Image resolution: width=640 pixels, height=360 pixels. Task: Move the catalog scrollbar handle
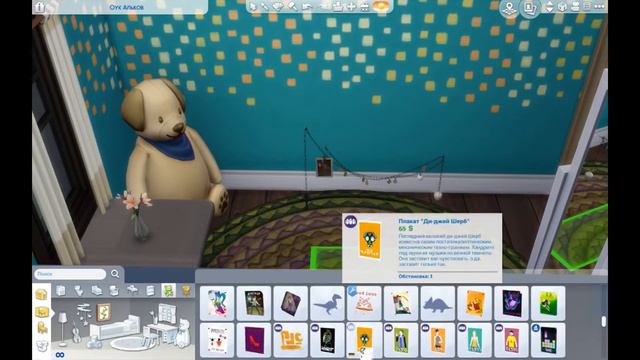point(604,321)
